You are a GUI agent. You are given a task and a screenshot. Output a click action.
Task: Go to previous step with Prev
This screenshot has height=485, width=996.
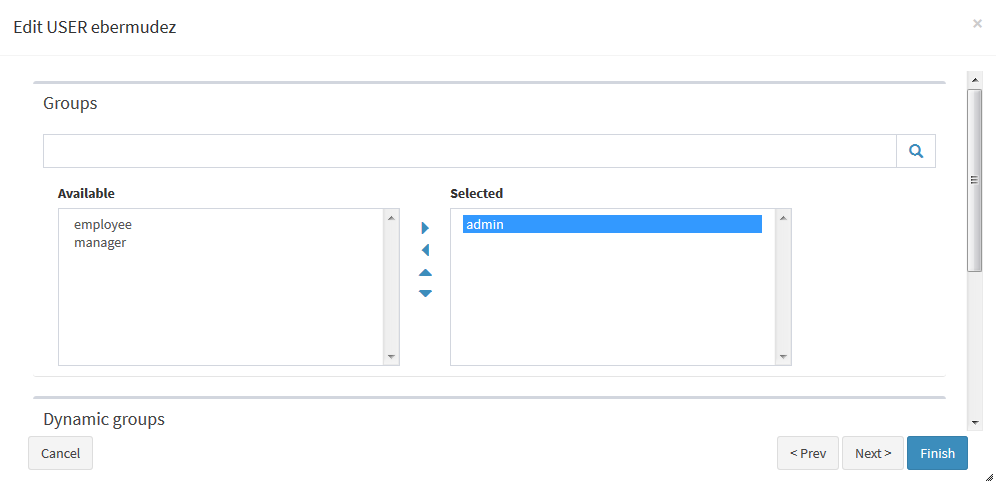click(808, 453)
